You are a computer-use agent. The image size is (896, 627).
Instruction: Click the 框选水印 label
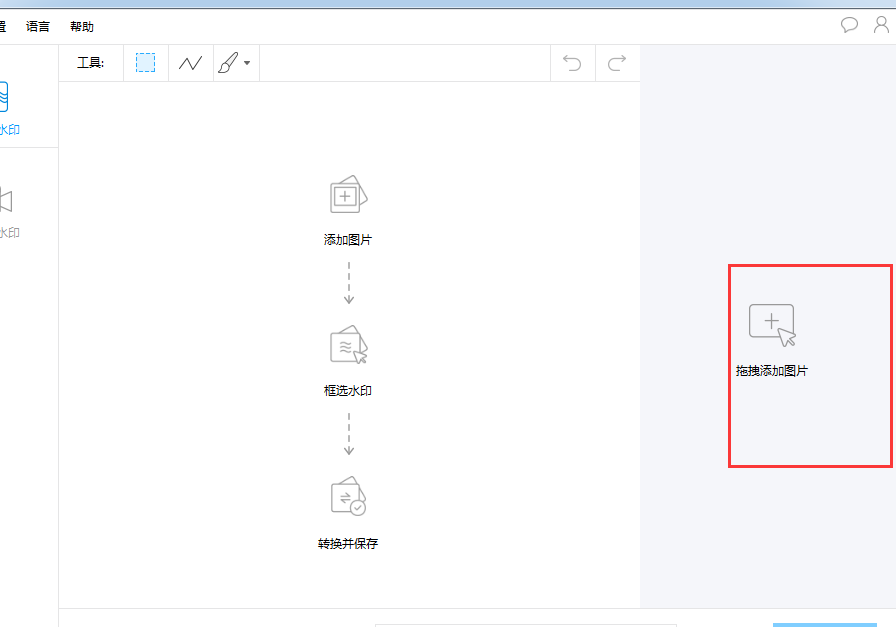(348, 391)
